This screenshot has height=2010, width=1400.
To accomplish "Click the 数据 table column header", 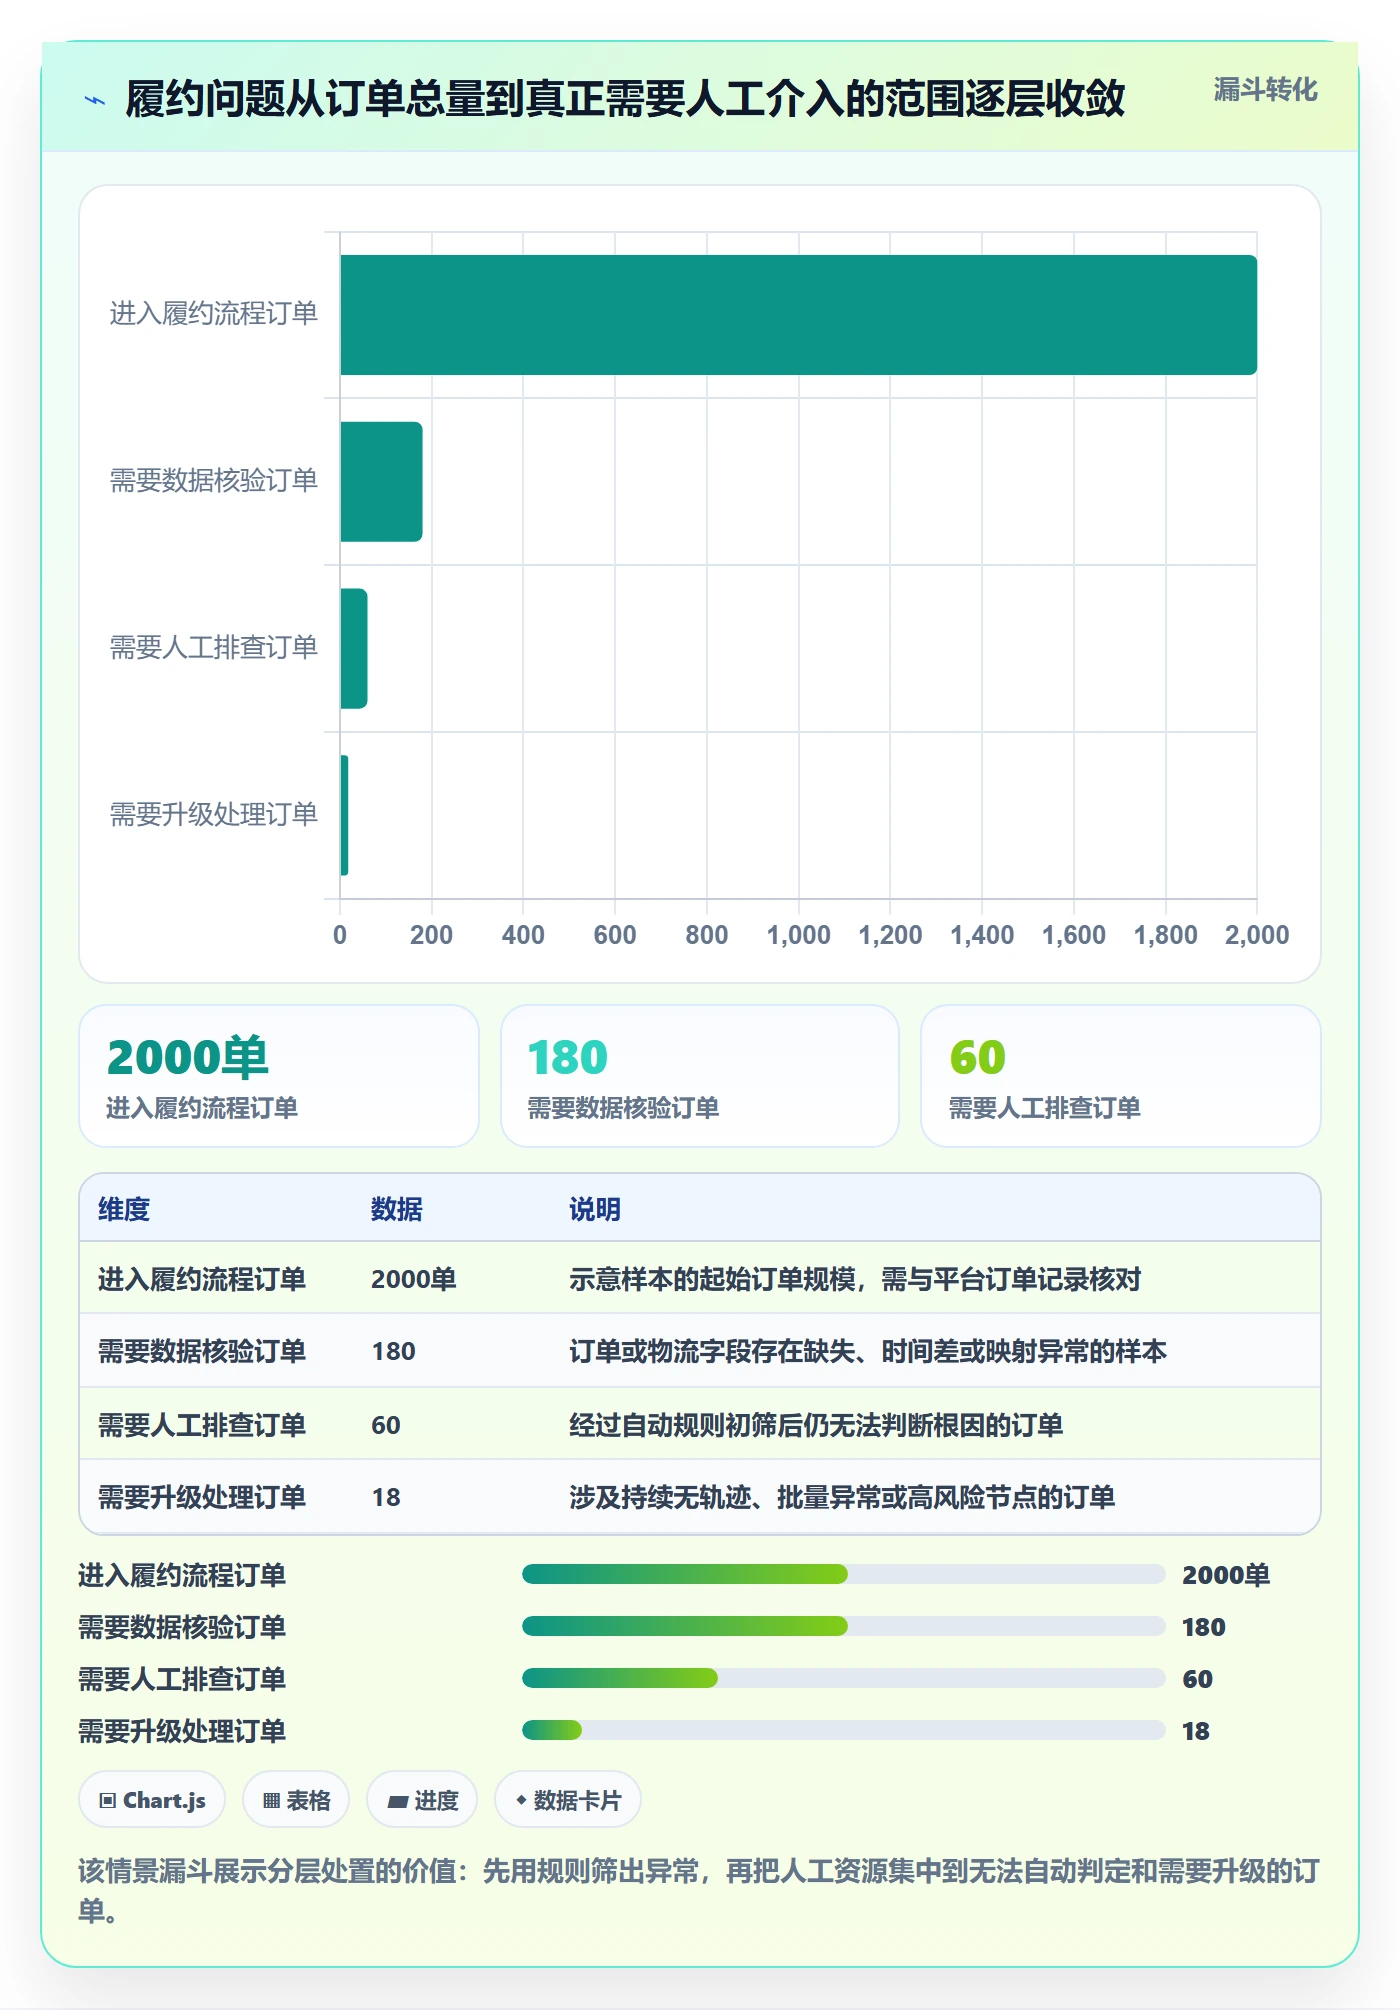I will coord(397,1209).
